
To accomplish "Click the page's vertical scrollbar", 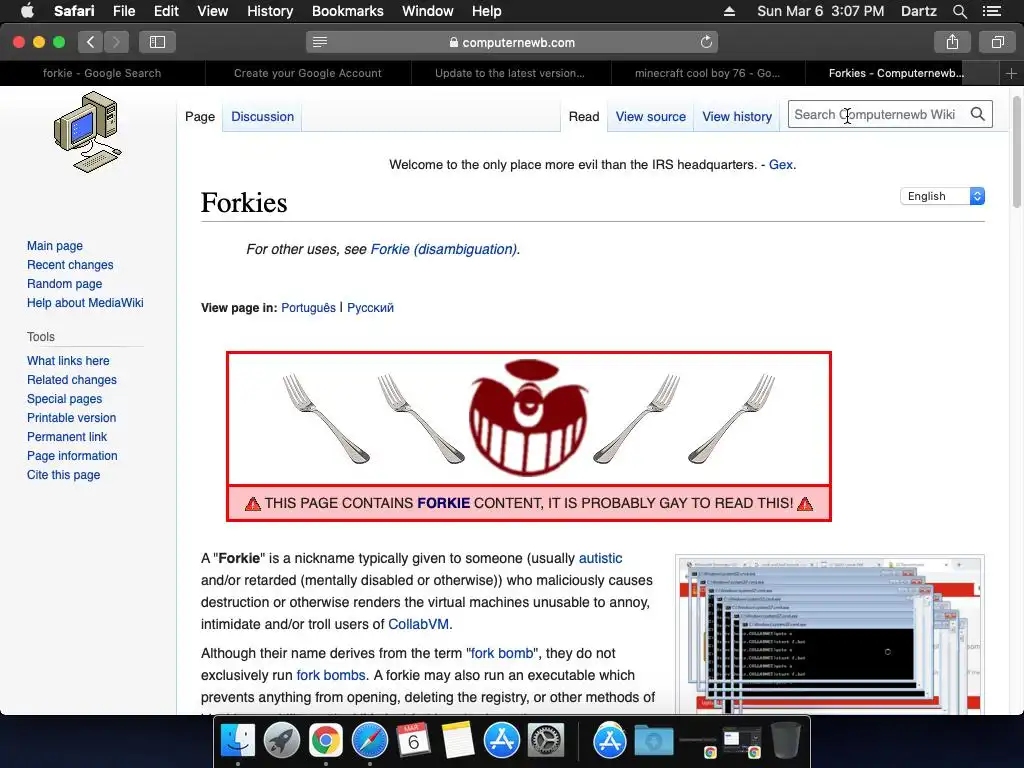I will [x=1017, y=152].
